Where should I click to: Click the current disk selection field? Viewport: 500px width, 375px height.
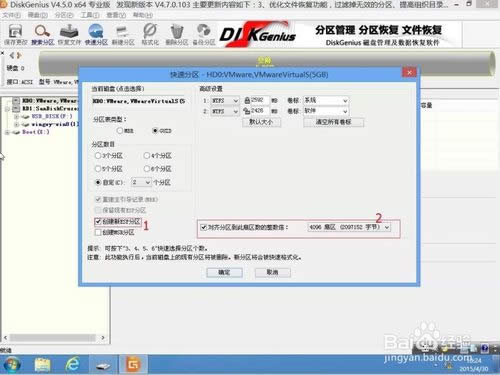point(139,101)
